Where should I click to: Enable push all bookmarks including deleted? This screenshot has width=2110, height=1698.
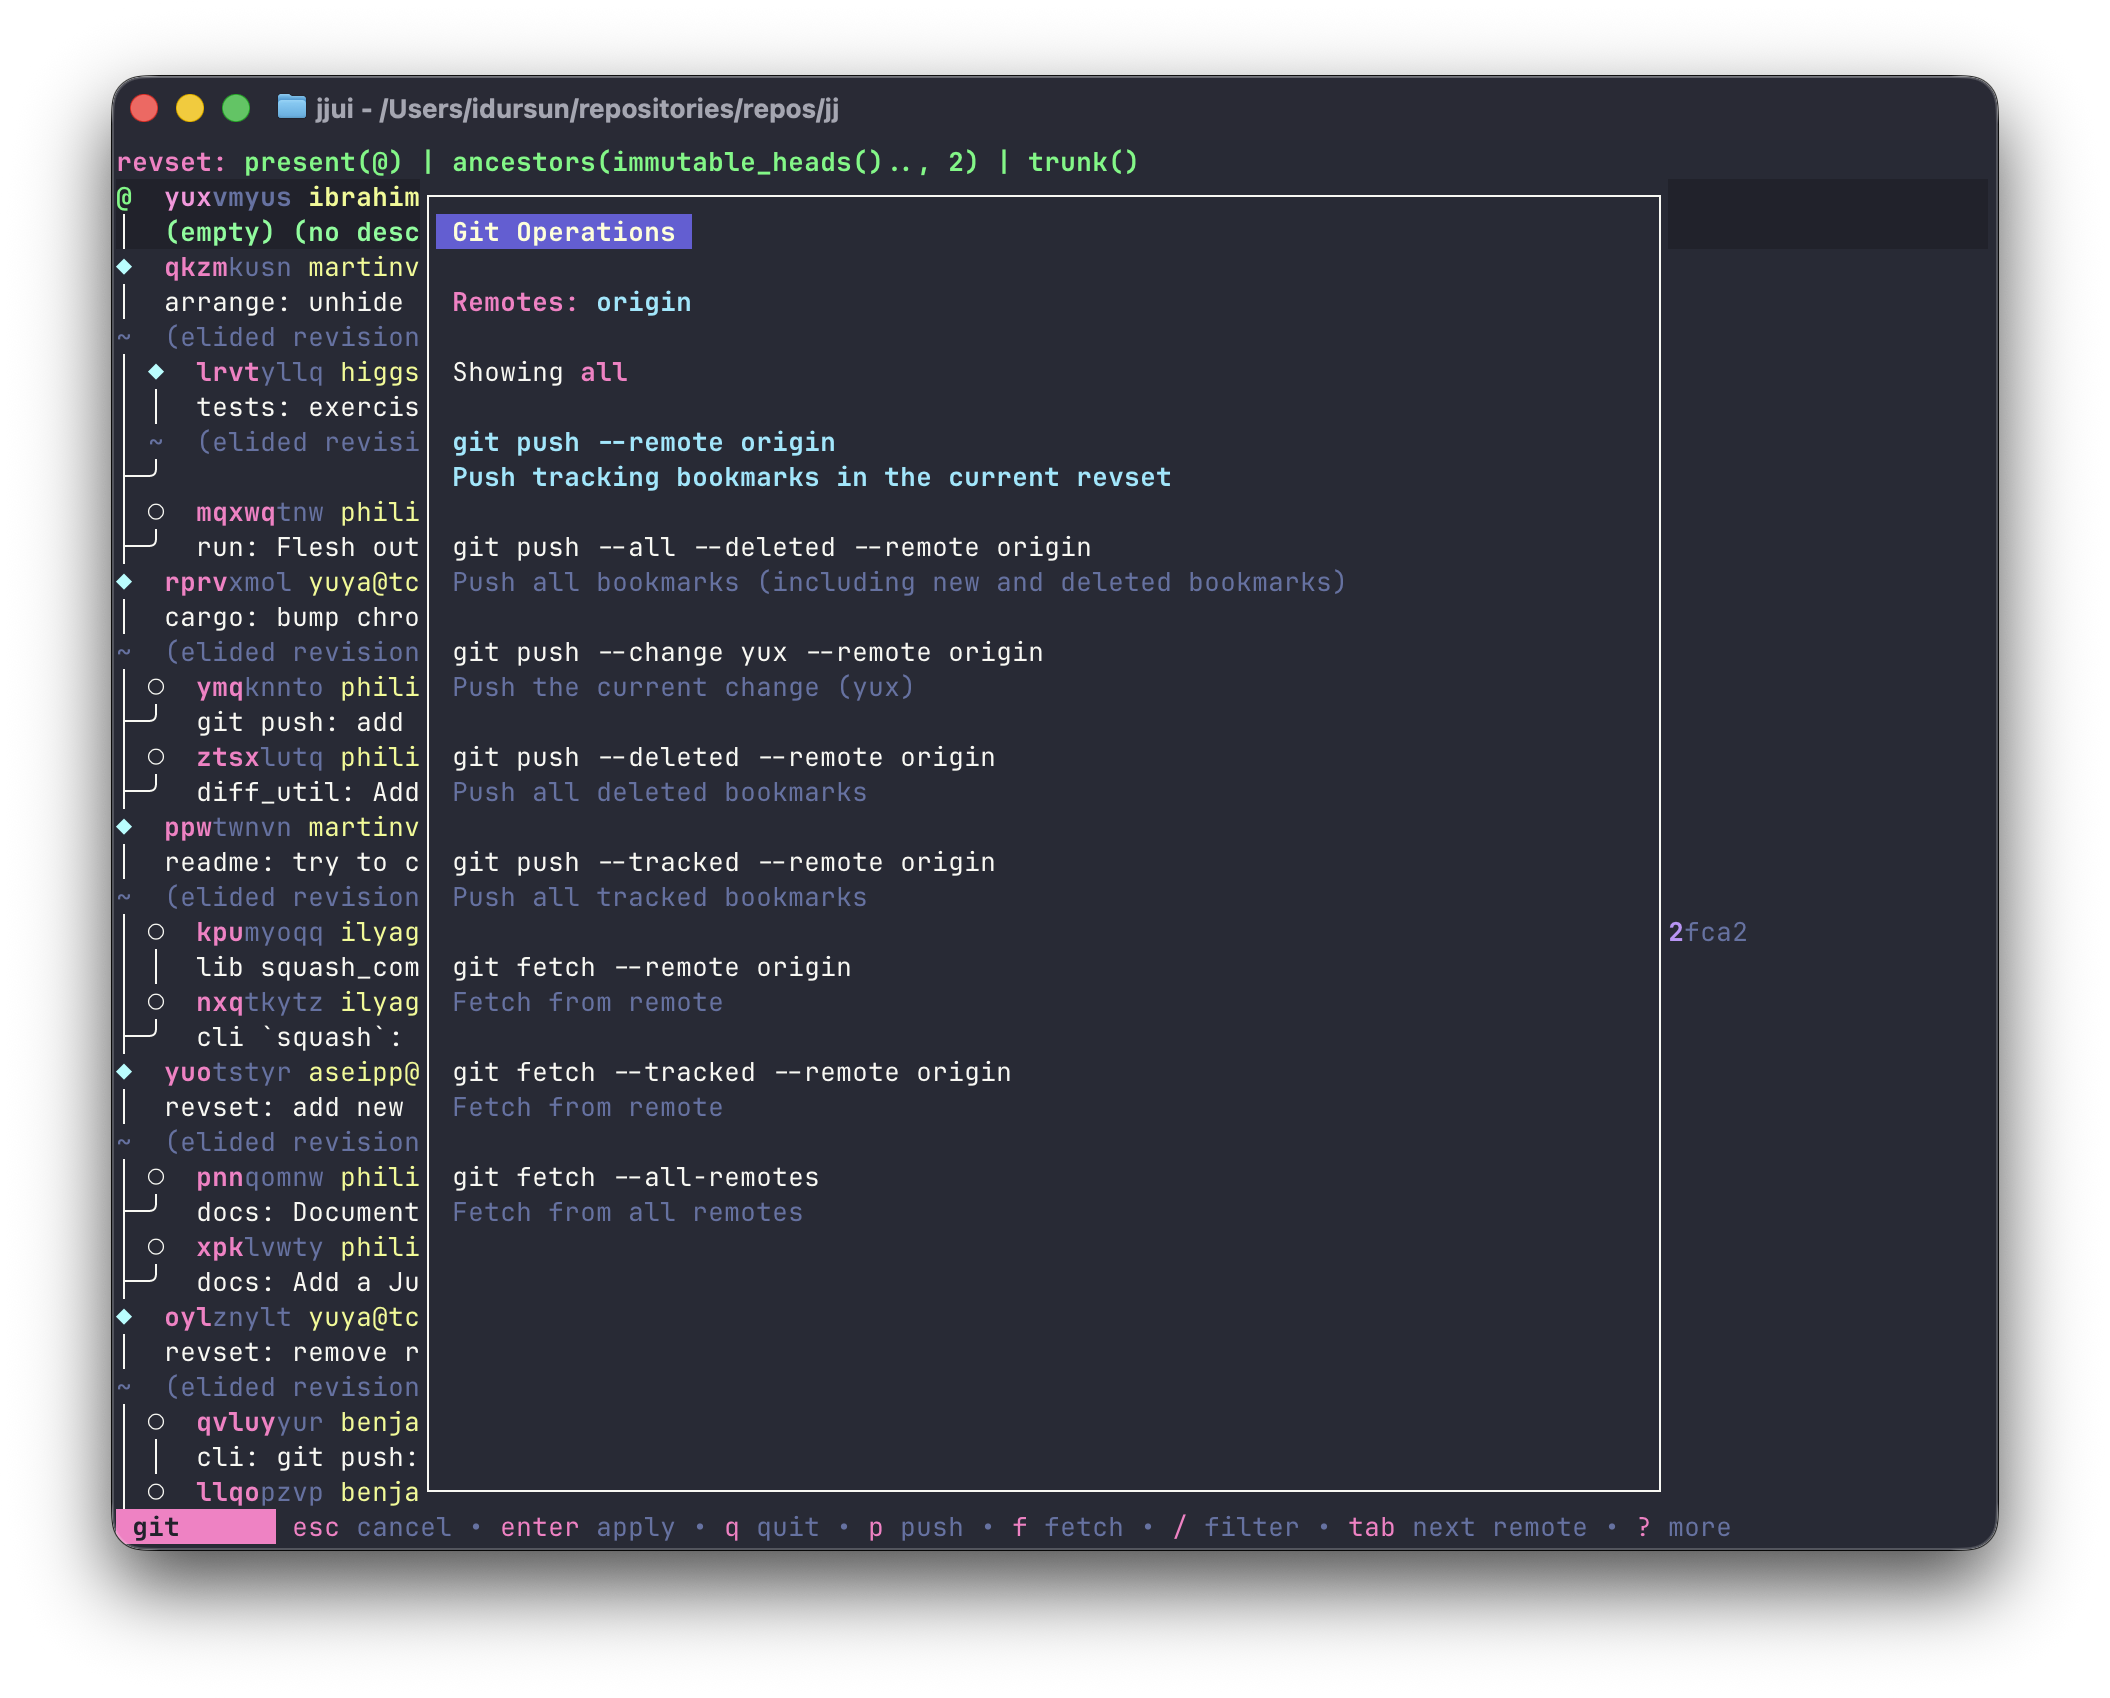tap(772, 547)
